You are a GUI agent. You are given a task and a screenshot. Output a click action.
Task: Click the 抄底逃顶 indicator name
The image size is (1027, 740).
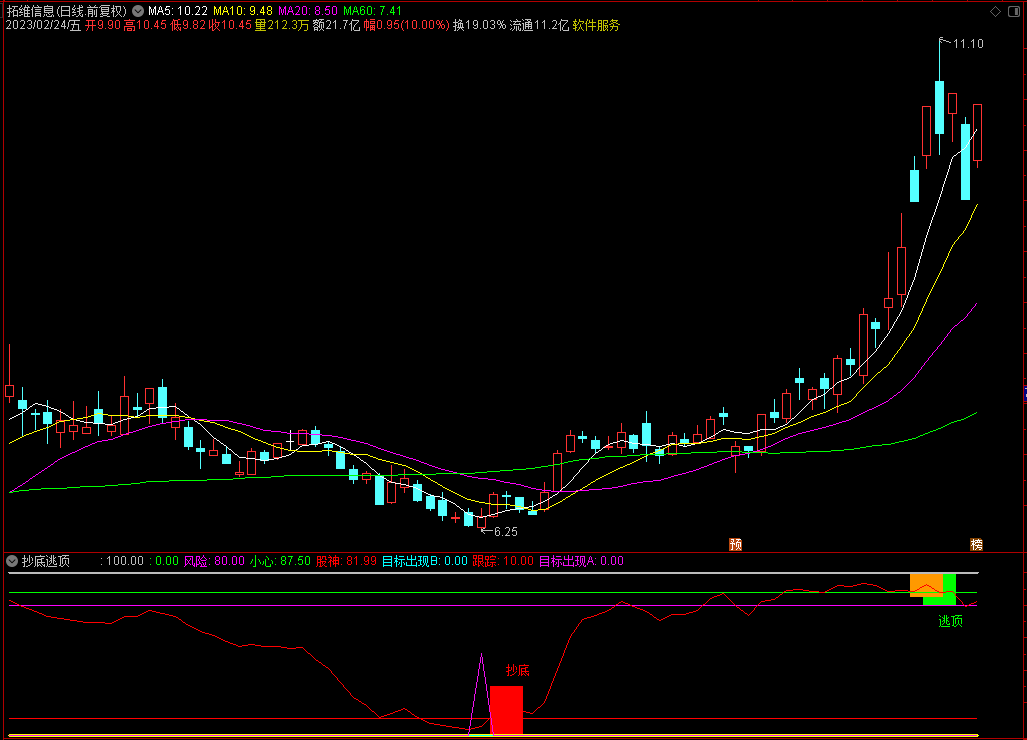click(46, 561)
